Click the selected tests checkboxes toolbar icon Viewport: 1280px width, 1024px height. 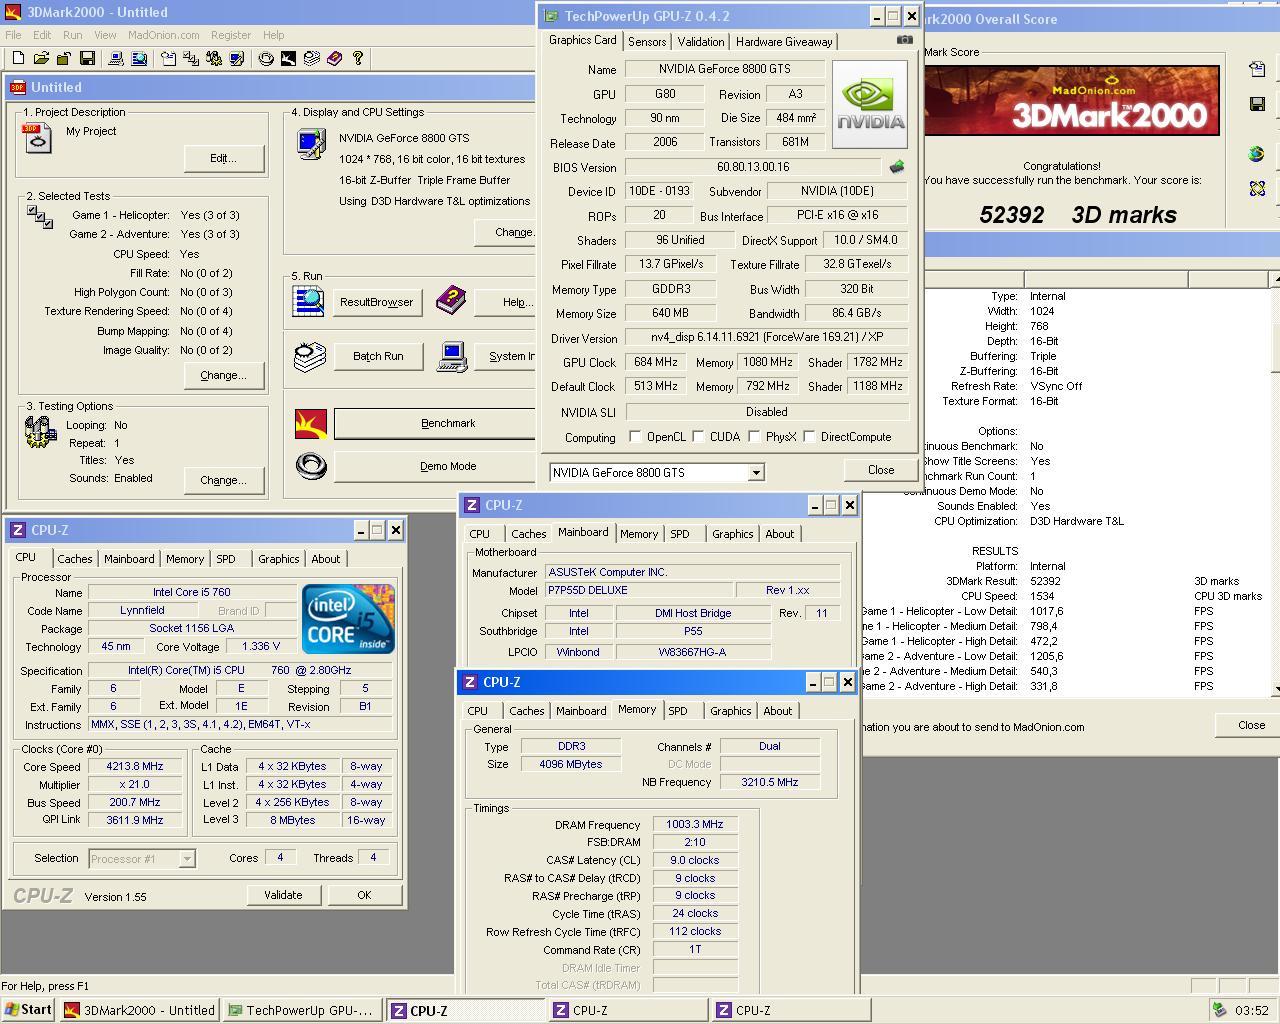pyautogui.click(x=191, y=59)
